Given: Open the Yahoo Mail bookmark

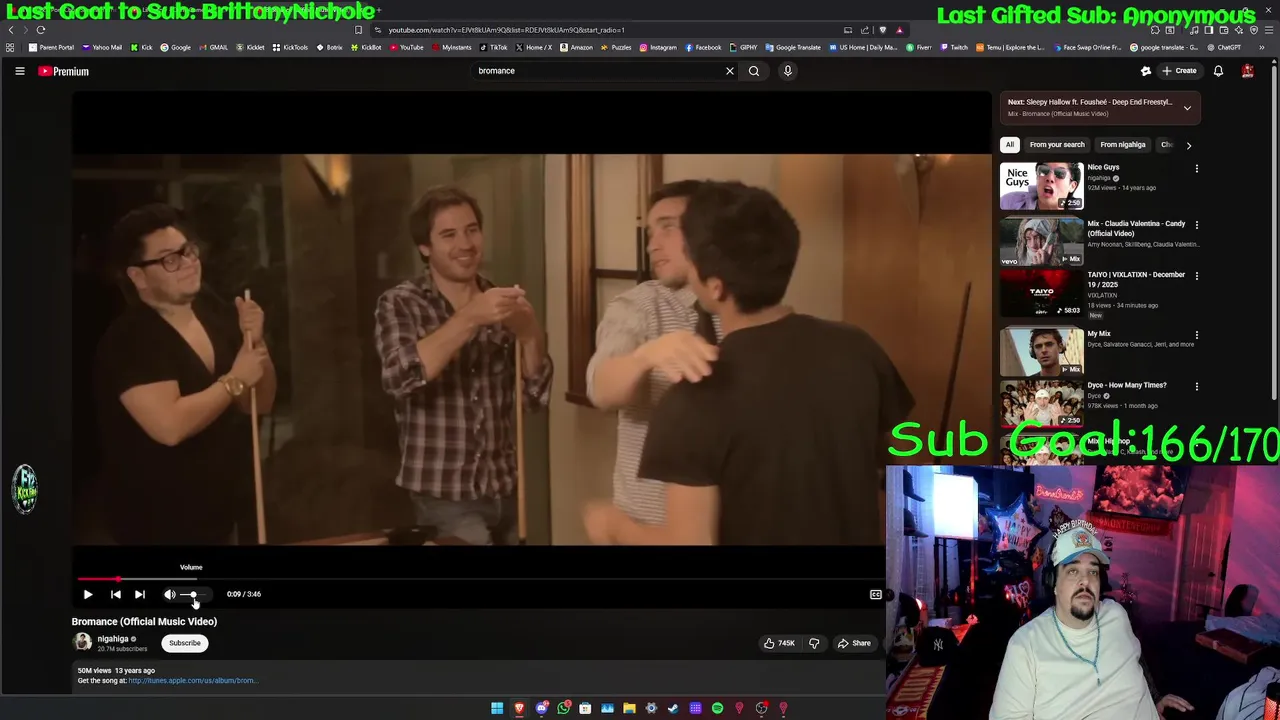Looking at the screenshot, I should click(102, 47).
